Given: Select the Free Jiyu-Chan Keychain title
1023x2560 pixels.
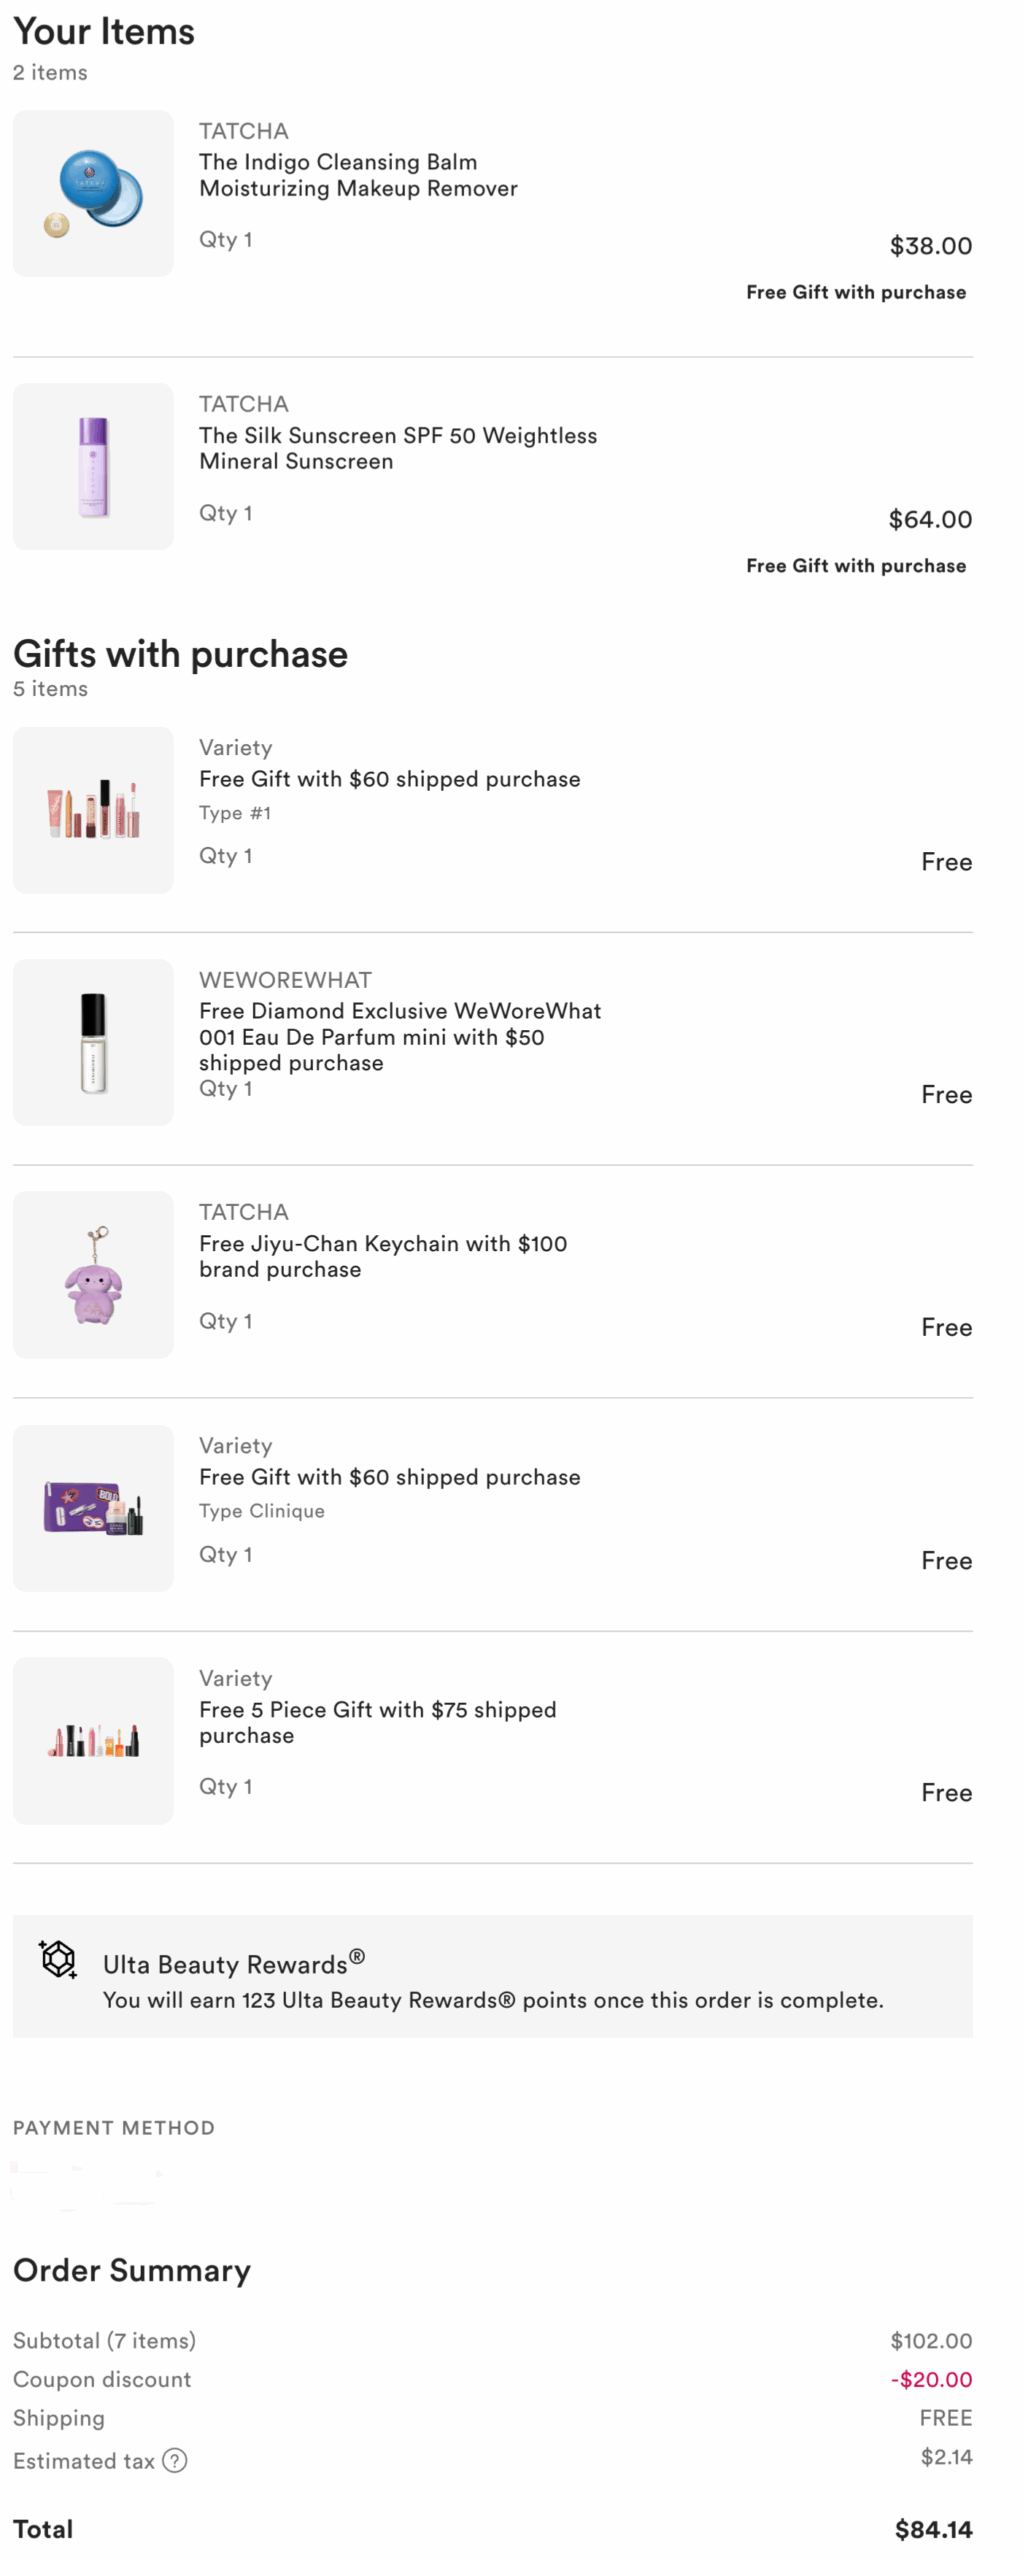Looking at the screenshot, I should [382, 1256].
